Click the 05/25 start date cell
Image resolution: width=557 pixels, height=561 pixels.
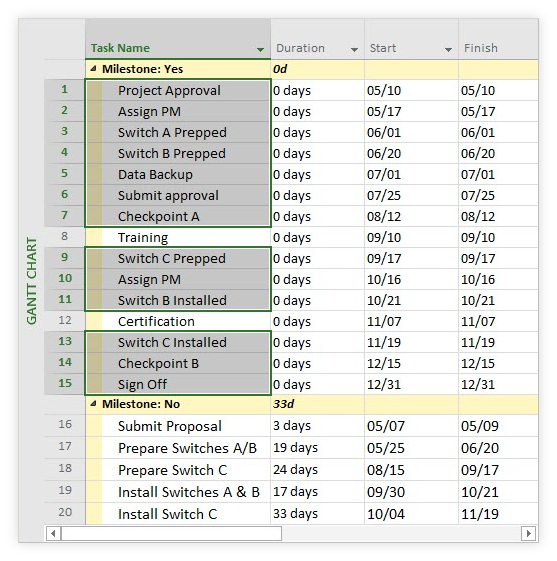coord(411,448)
